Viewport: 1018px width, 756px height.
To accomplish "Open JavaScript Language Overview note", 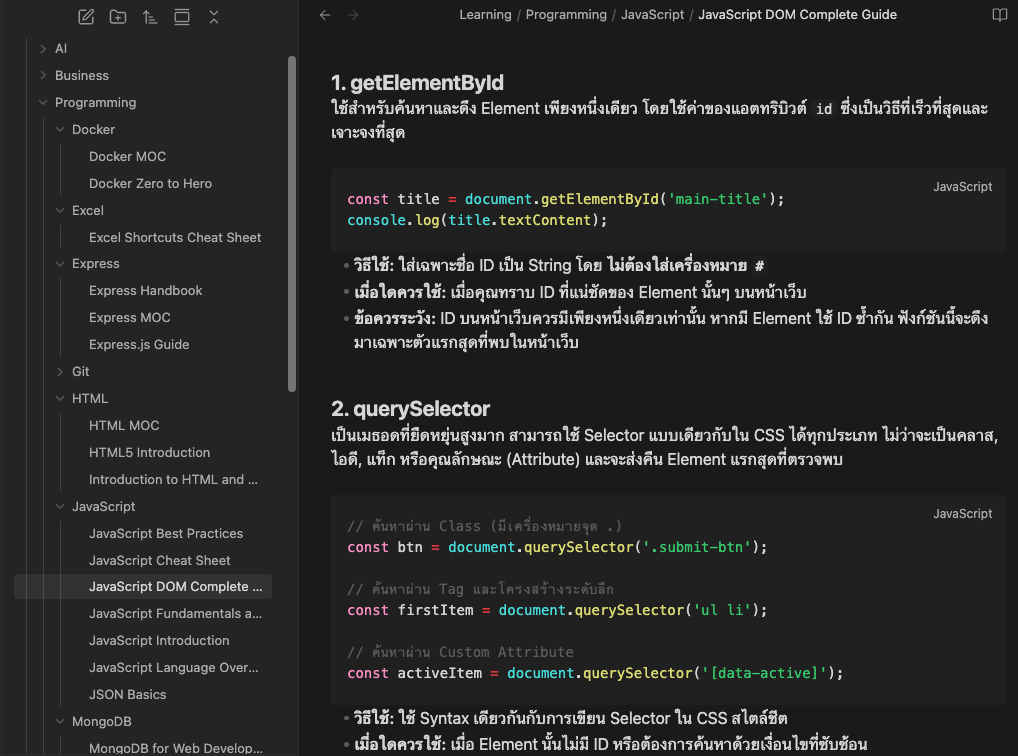I will coord(173,668).
